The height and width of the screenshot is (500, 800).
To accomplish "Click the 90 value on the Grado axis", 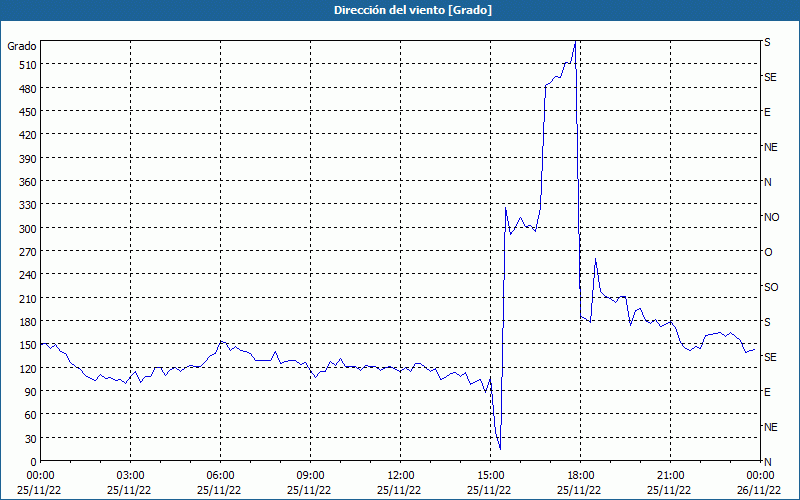I will pyautogui.click(x=31, y=392).
